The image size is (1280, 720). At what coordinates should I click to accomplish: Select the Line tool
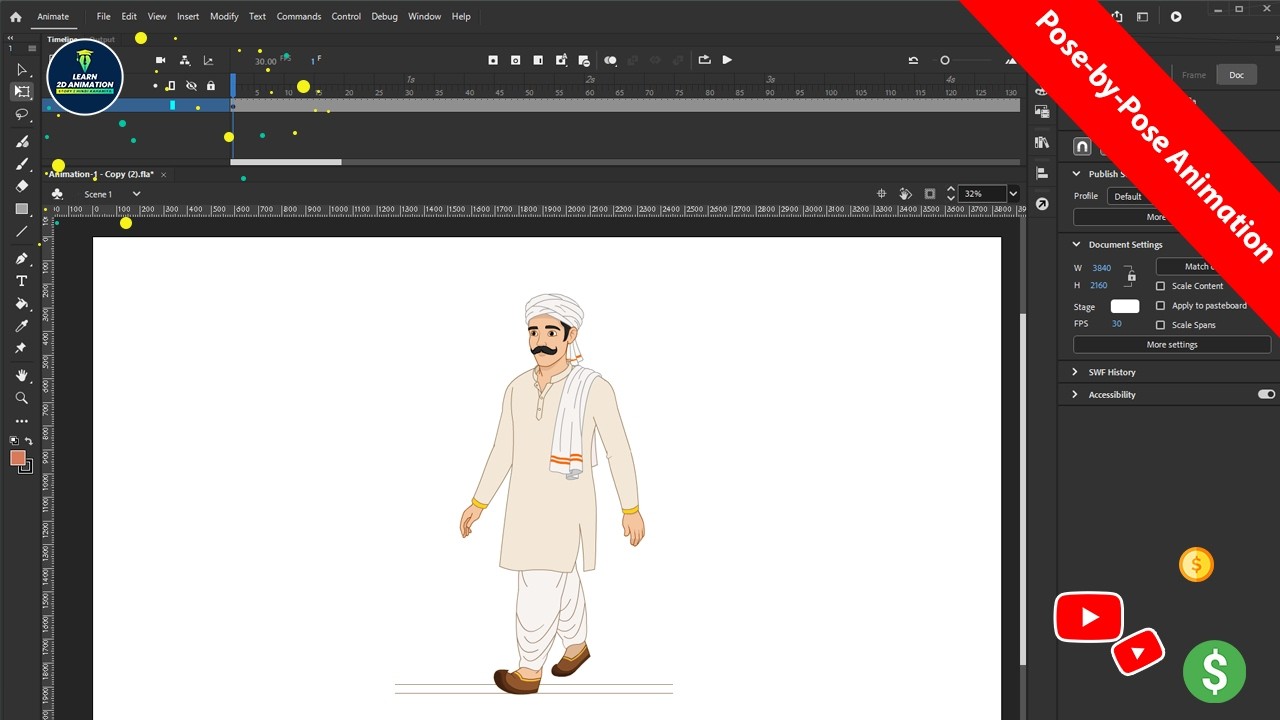(x=22, y=232)
